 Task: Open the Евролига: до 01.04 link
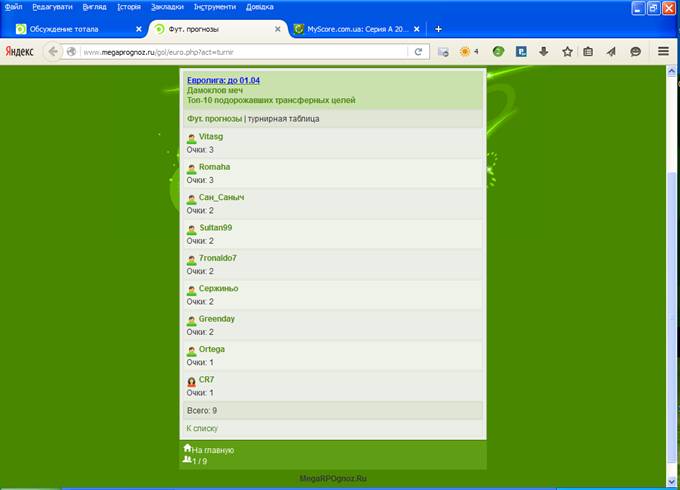click(221, 79)
